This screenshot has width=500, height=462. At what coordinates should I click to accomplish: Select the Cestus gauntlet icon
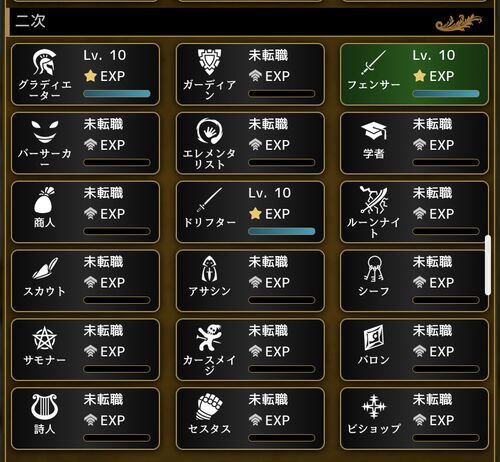click(x=209, y=406)
